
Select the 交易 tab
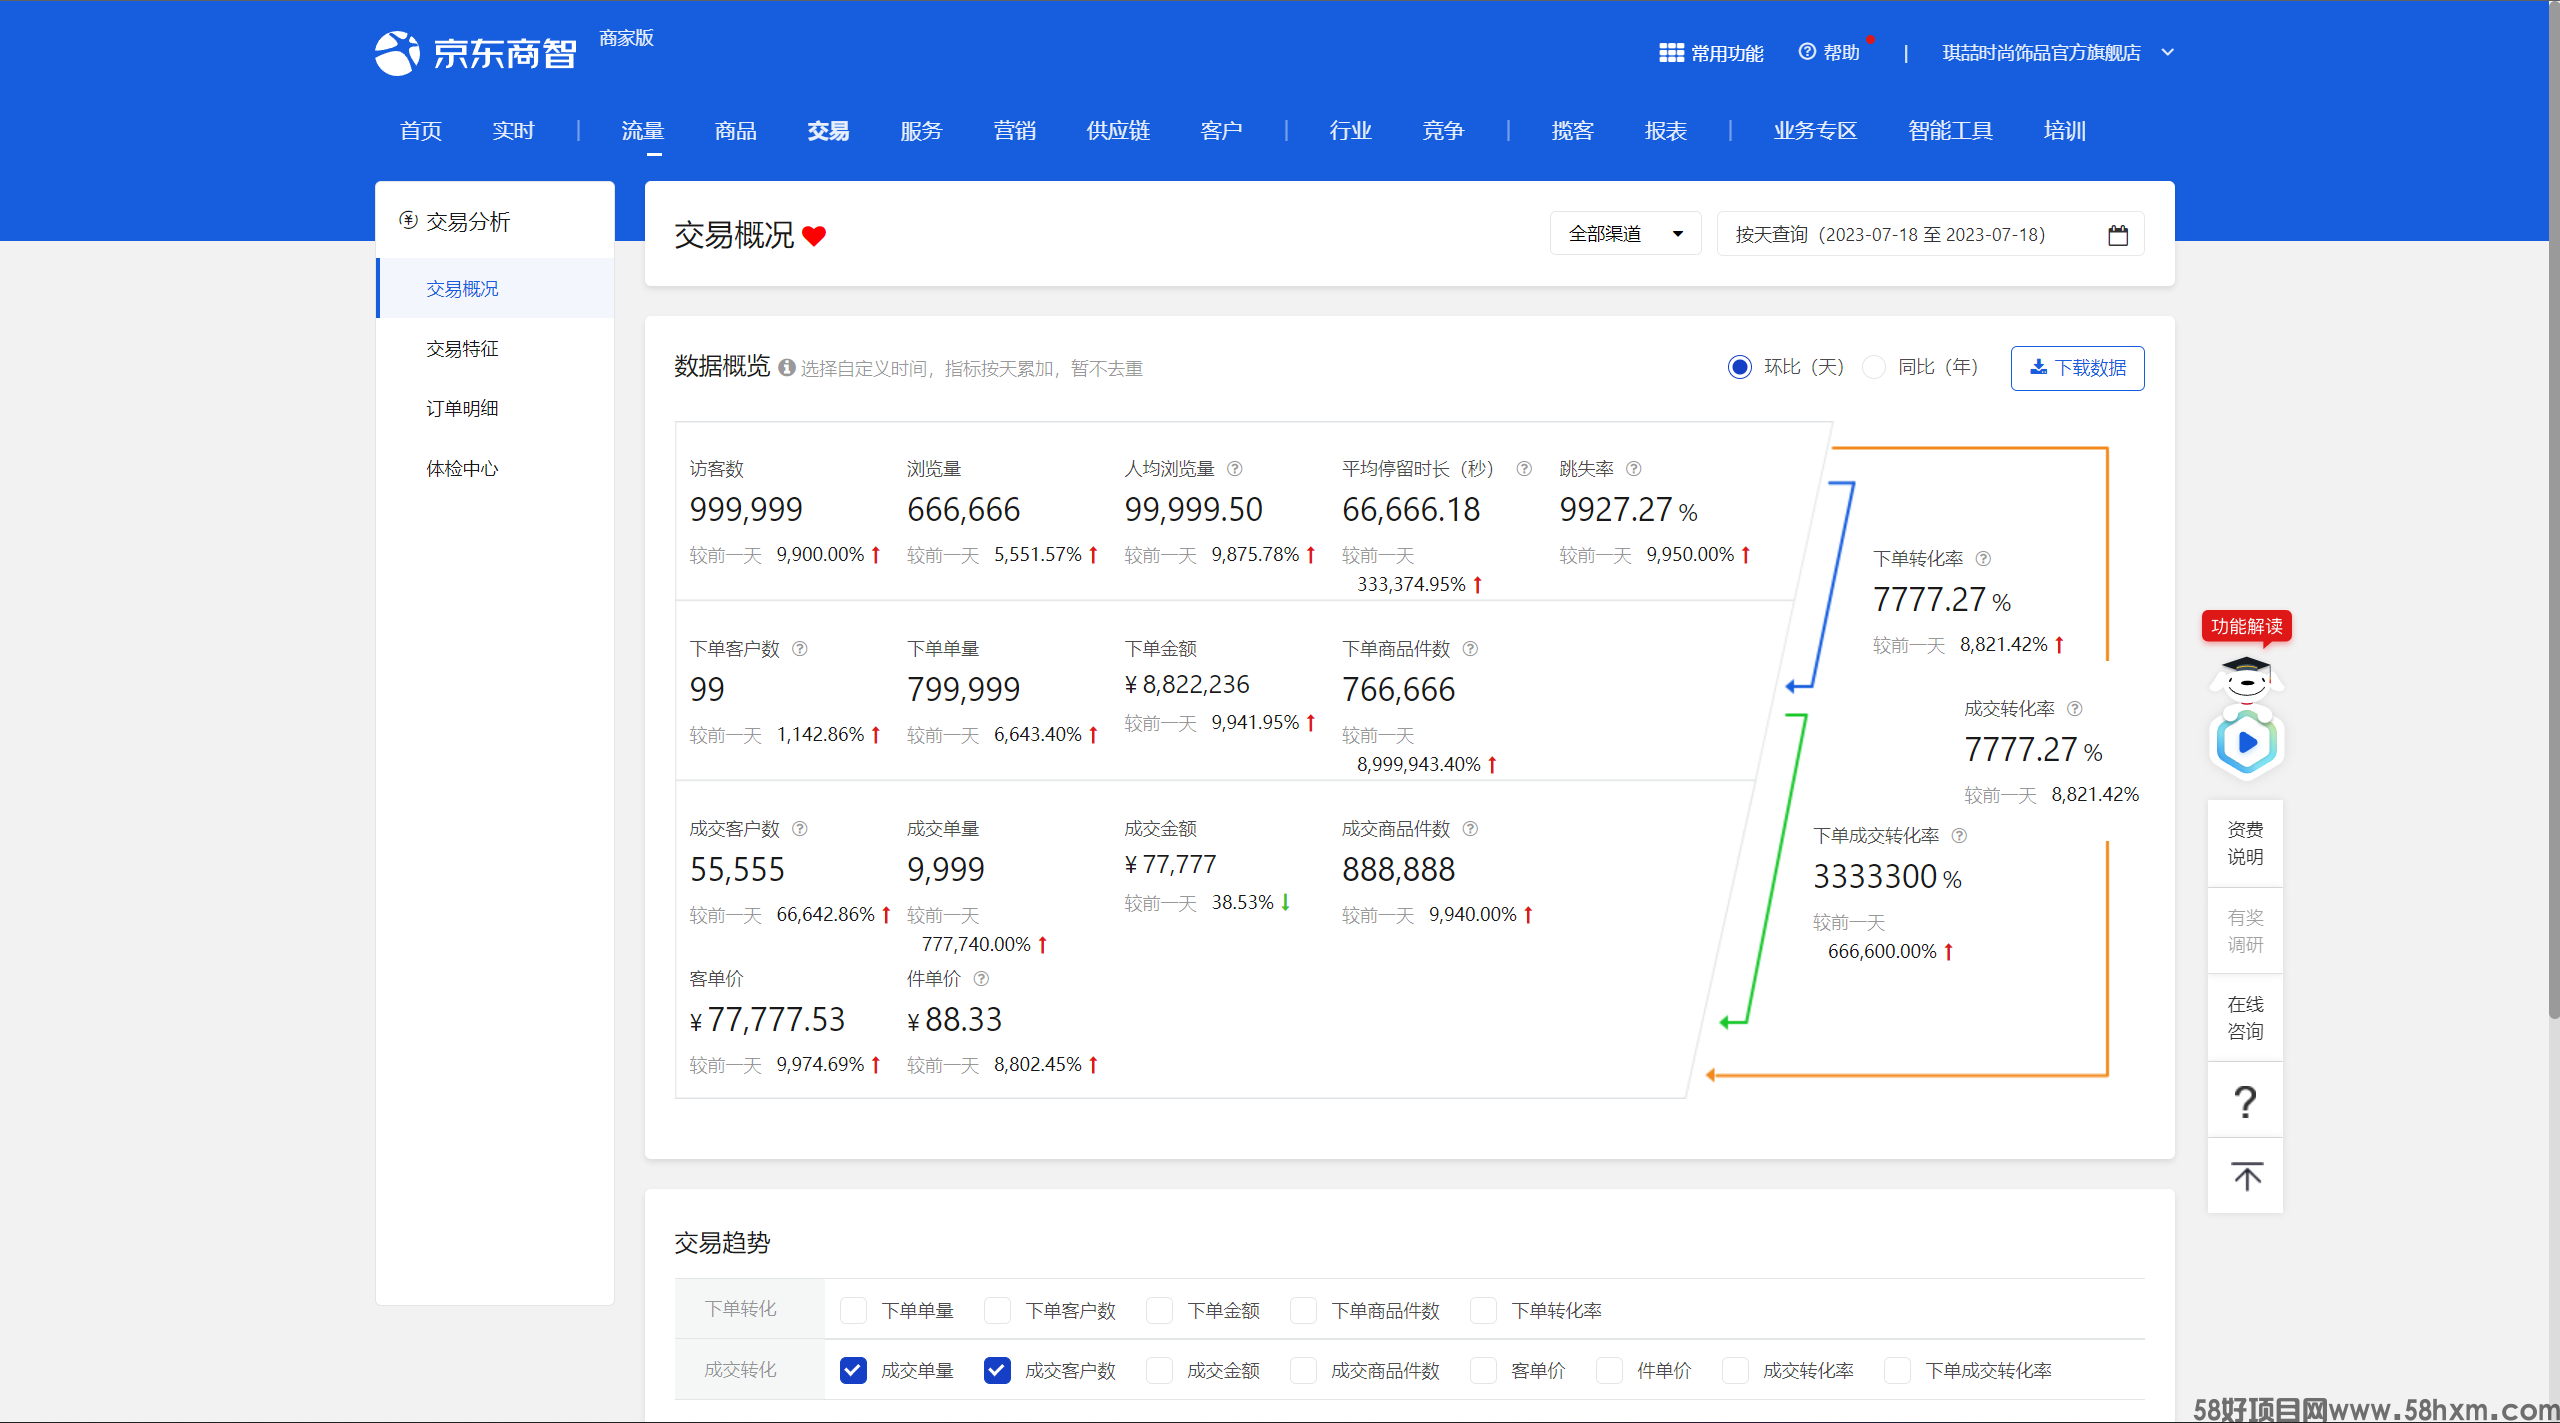click(828, 131)
